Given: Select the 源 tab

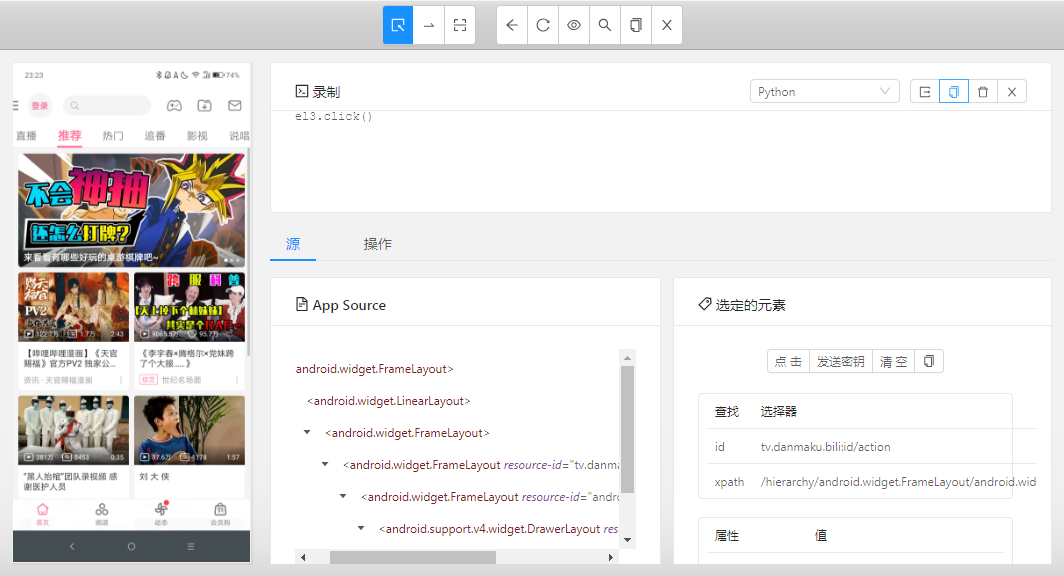Looking at the screenshot, I should 292,244.
